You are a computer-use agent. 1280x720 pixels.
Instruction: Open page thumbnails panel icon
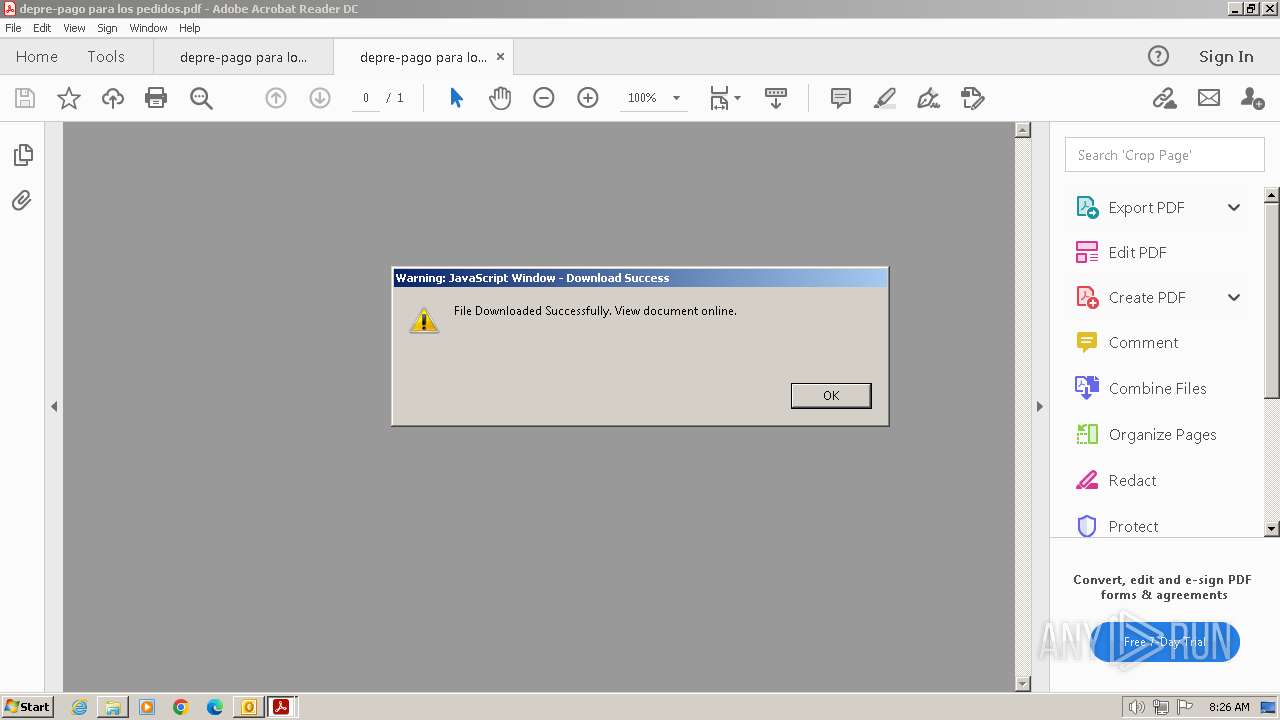23,155
